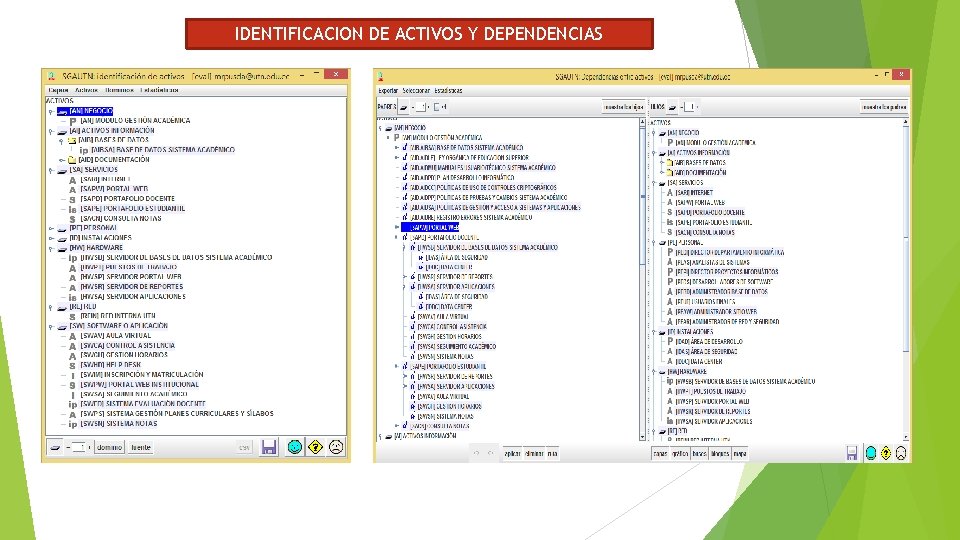Click the app icon in identificación de activos title bar
Screen dimensions: 960x540
coord(51,77)
